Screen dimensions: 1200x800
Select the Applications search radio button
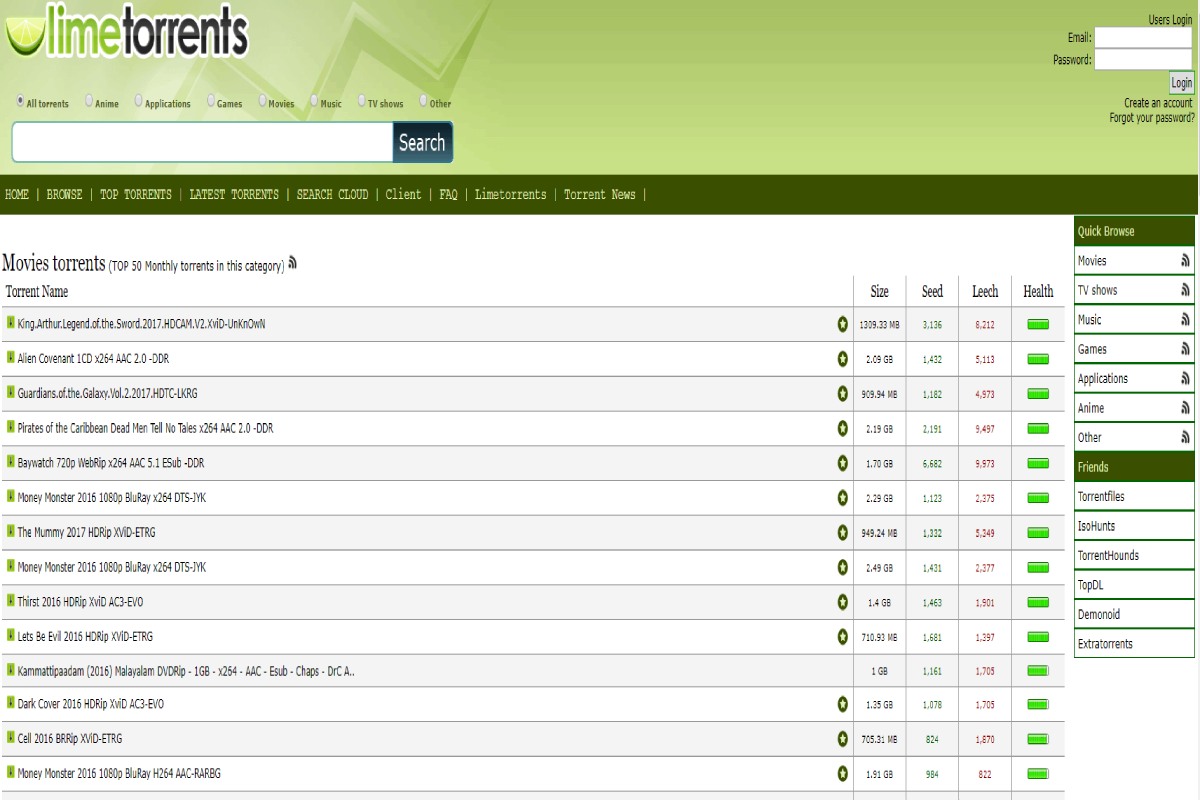point(139,101)
